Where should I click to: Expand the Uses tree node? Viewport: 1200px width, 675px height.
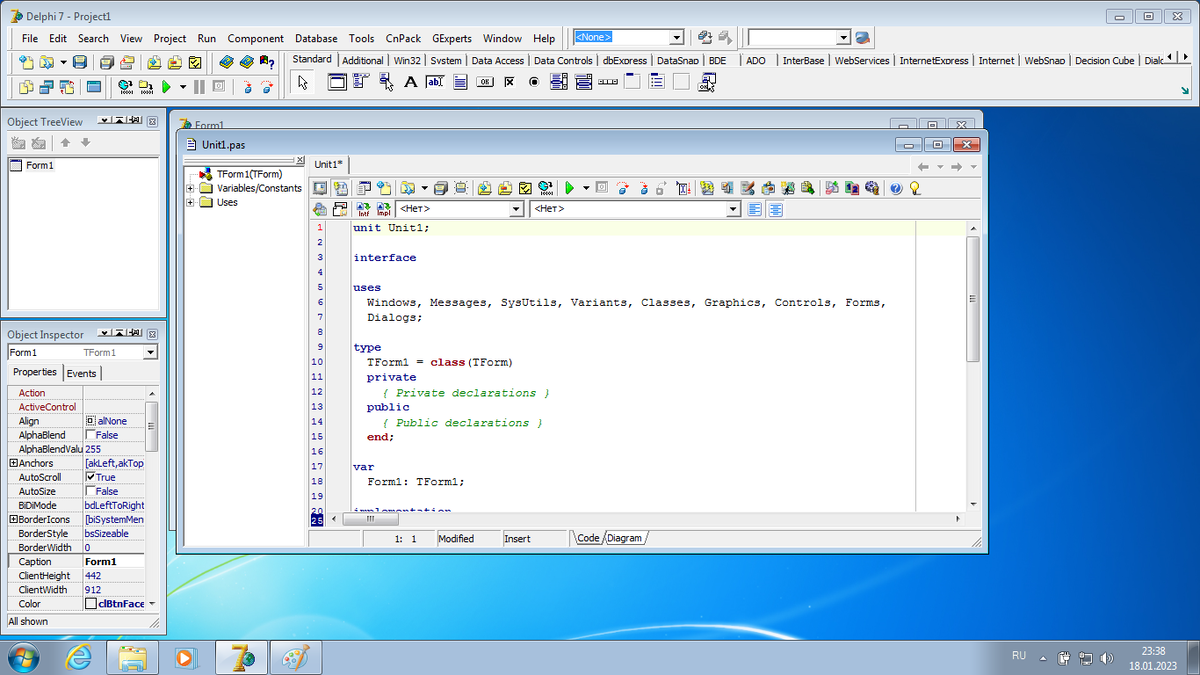191,202
